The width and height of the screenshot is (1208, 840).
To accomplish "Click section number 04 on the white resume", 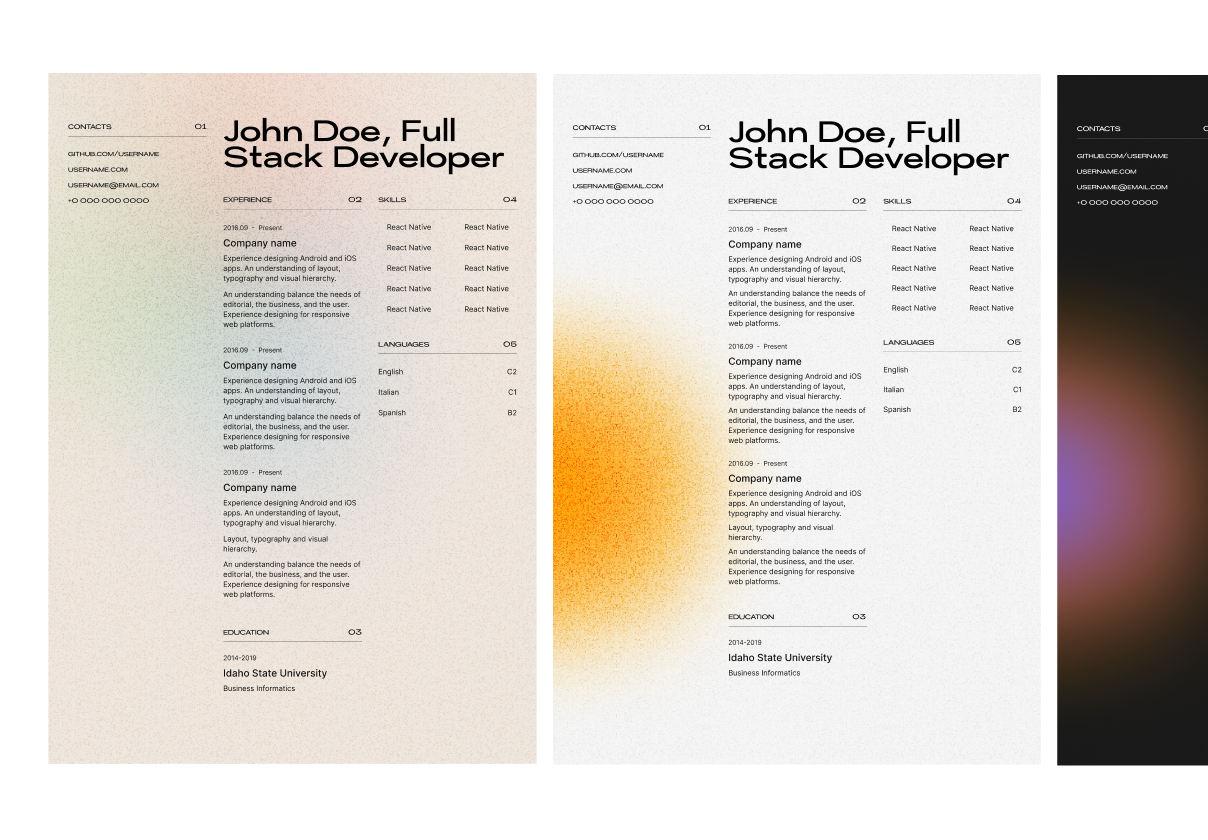I will (x=1015, y=201).
